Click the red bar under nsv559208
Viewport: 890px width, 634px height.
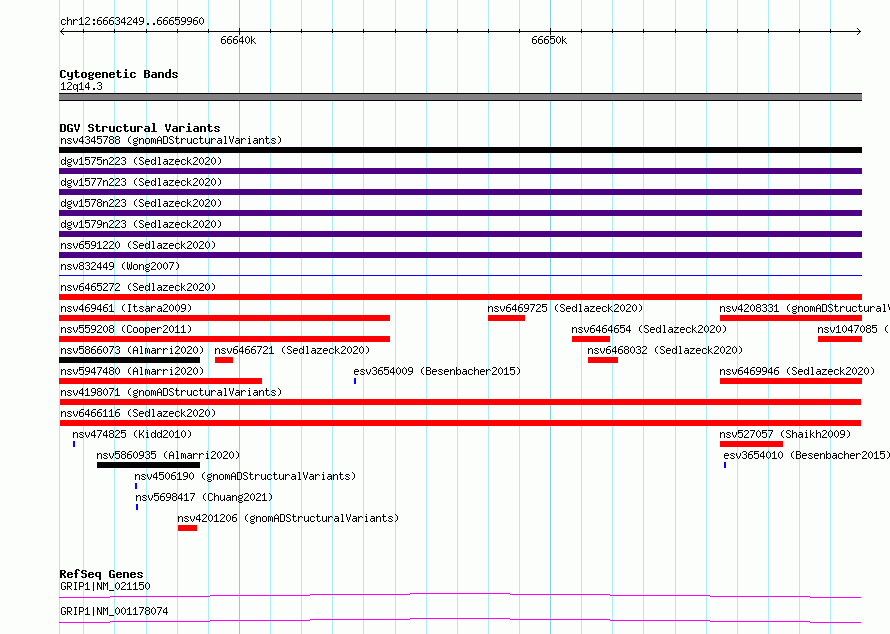[225, 339]
